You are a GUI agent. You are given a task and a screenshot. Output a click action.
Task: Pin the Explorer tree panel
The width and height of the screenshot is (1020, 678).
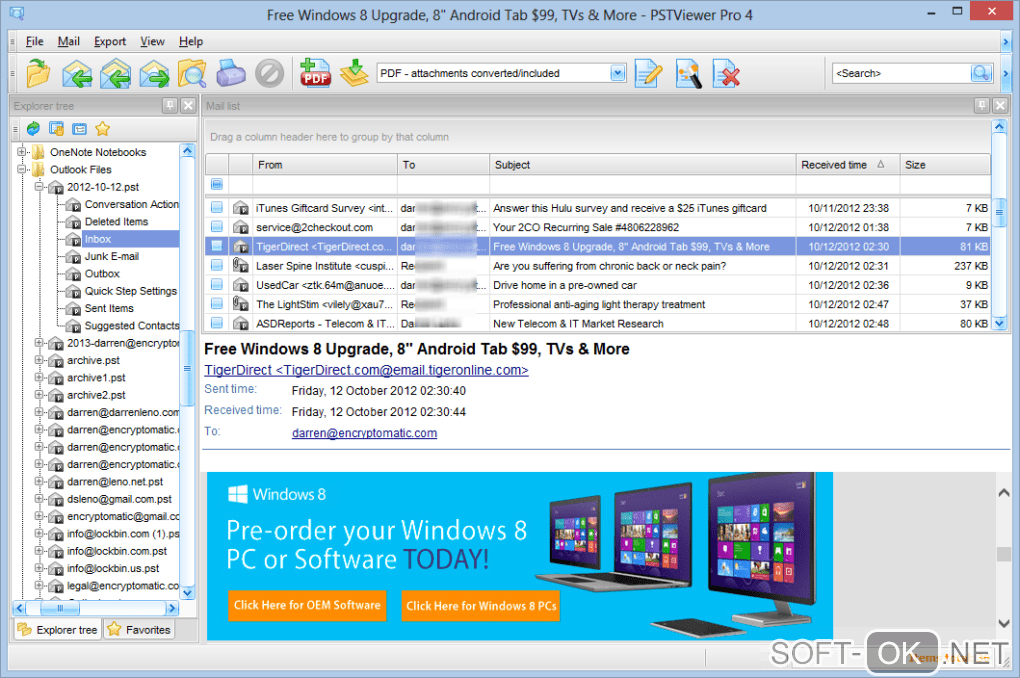click(170, 105)
